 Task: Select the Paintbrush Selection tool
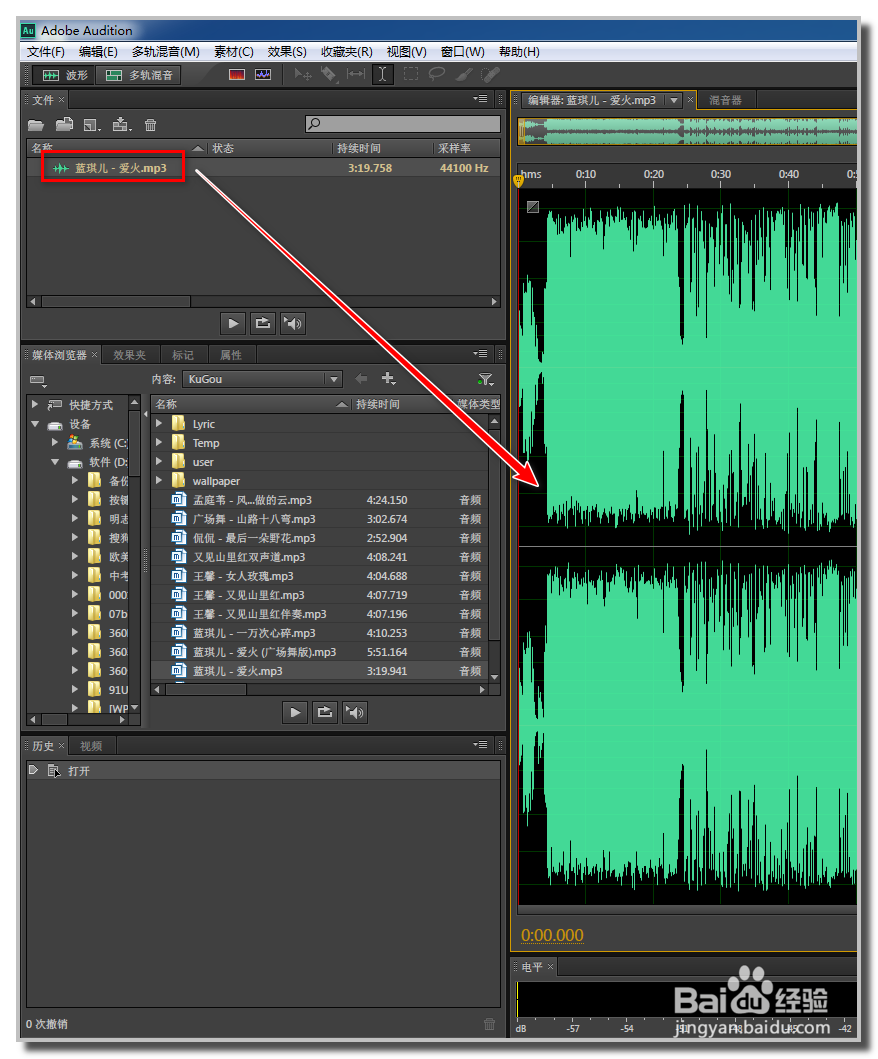[463, 74]
